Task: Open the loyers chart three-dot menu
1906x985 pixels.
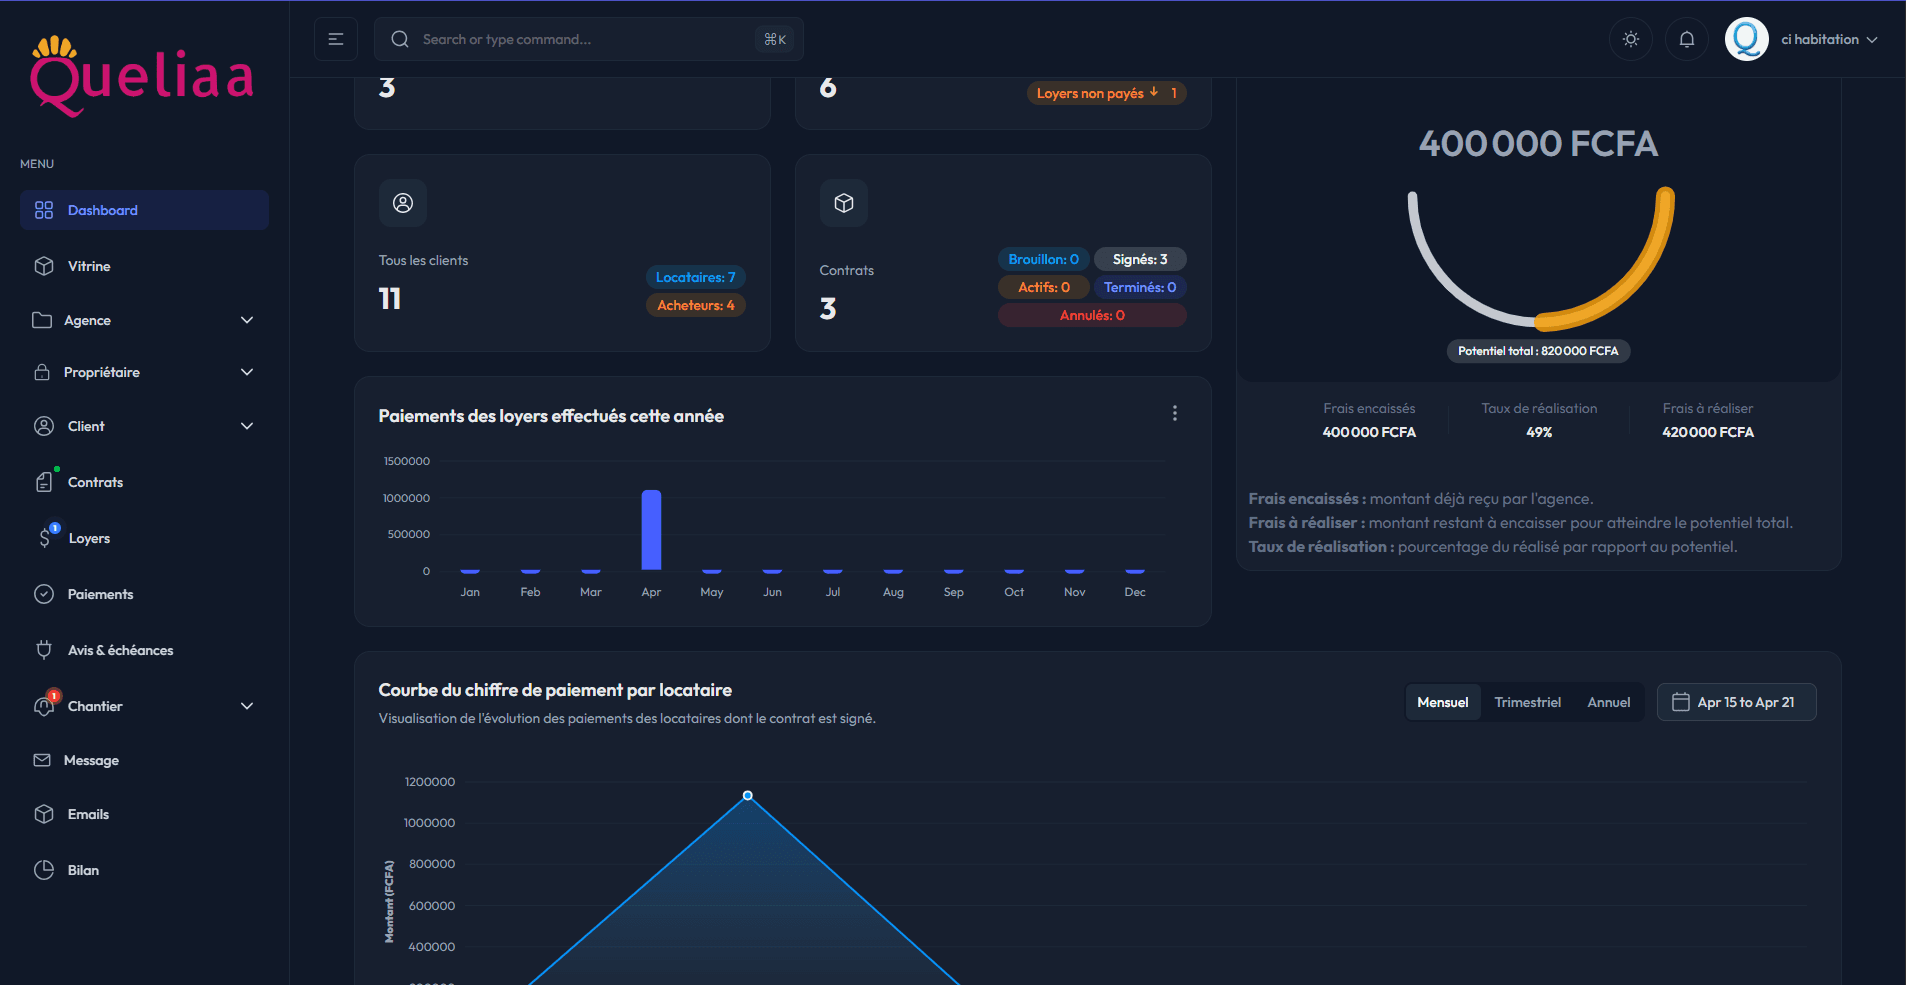Action: click(1175, 413)
